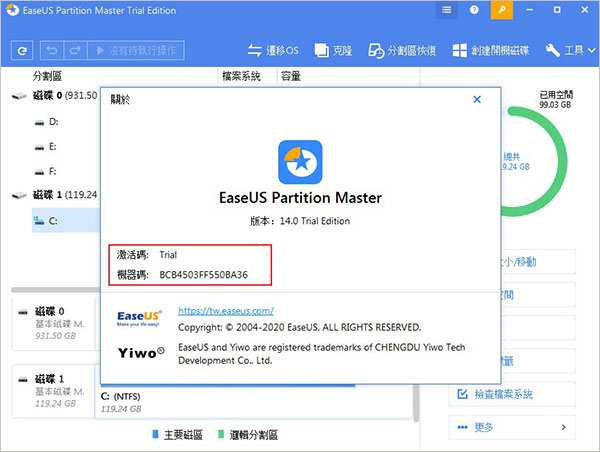Click the EaseUS Partition Master app logo
The width and height of the screenshot is (600, 452).
[300, 162]
